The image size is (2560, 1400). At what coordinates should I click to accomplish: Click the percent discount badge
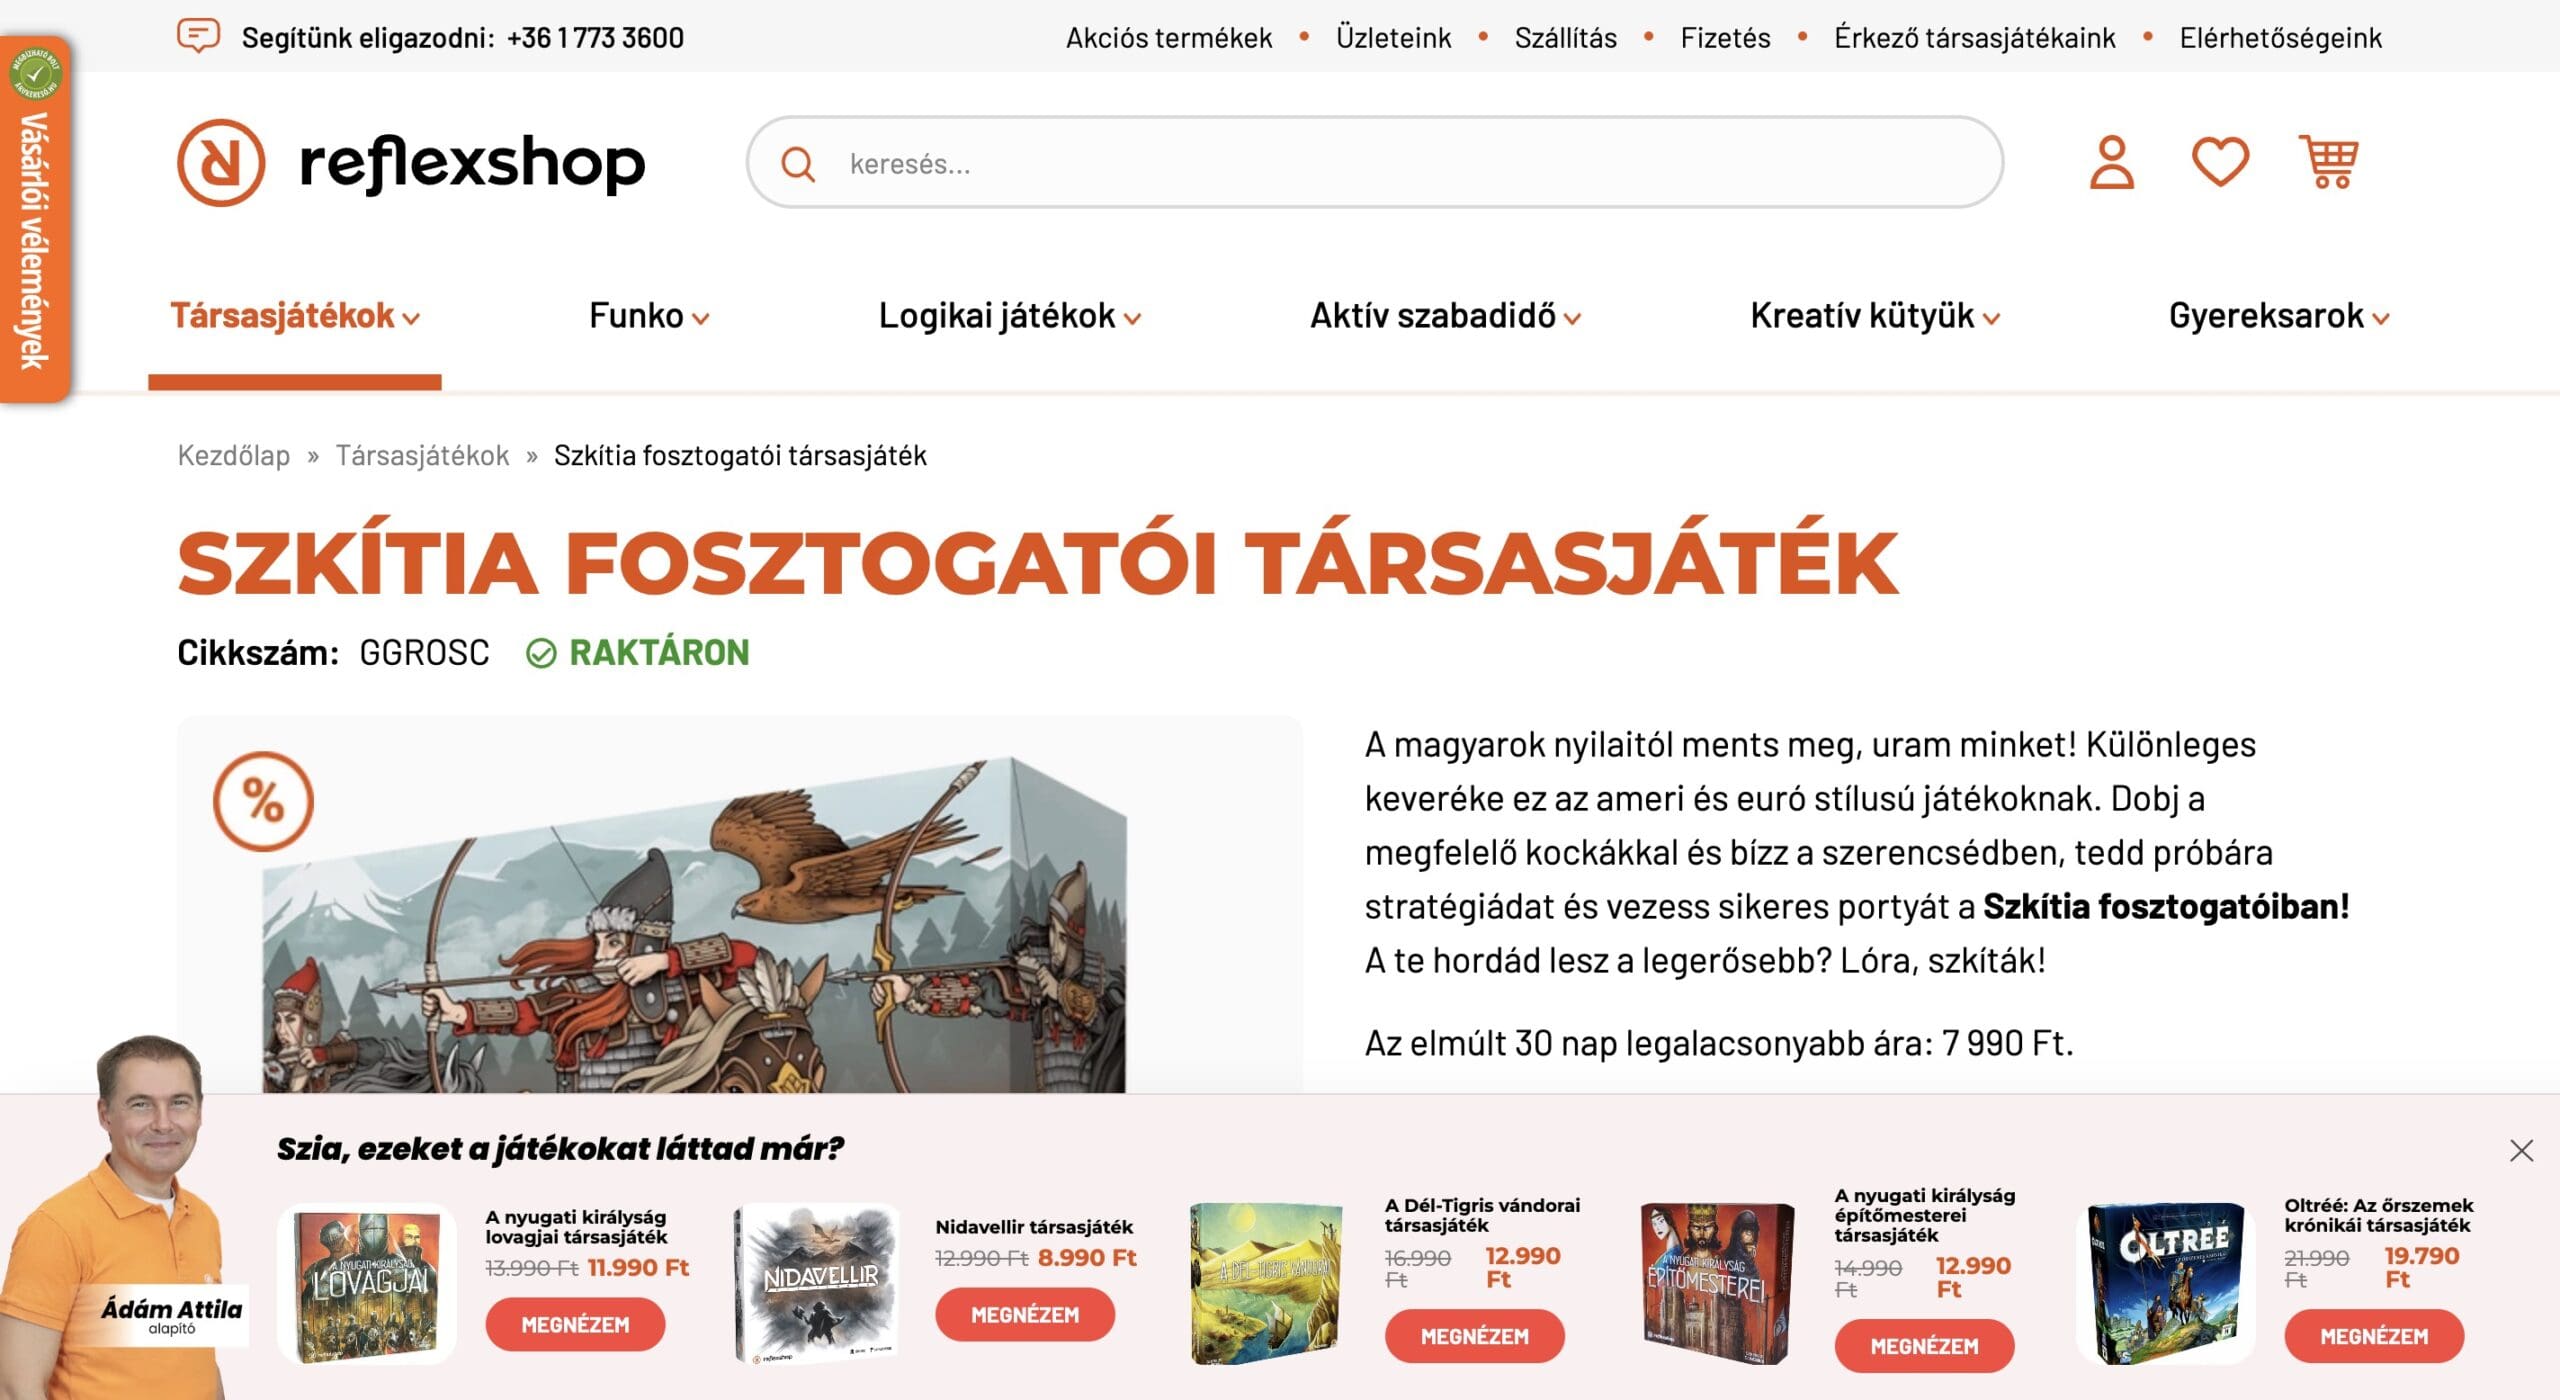263,801
